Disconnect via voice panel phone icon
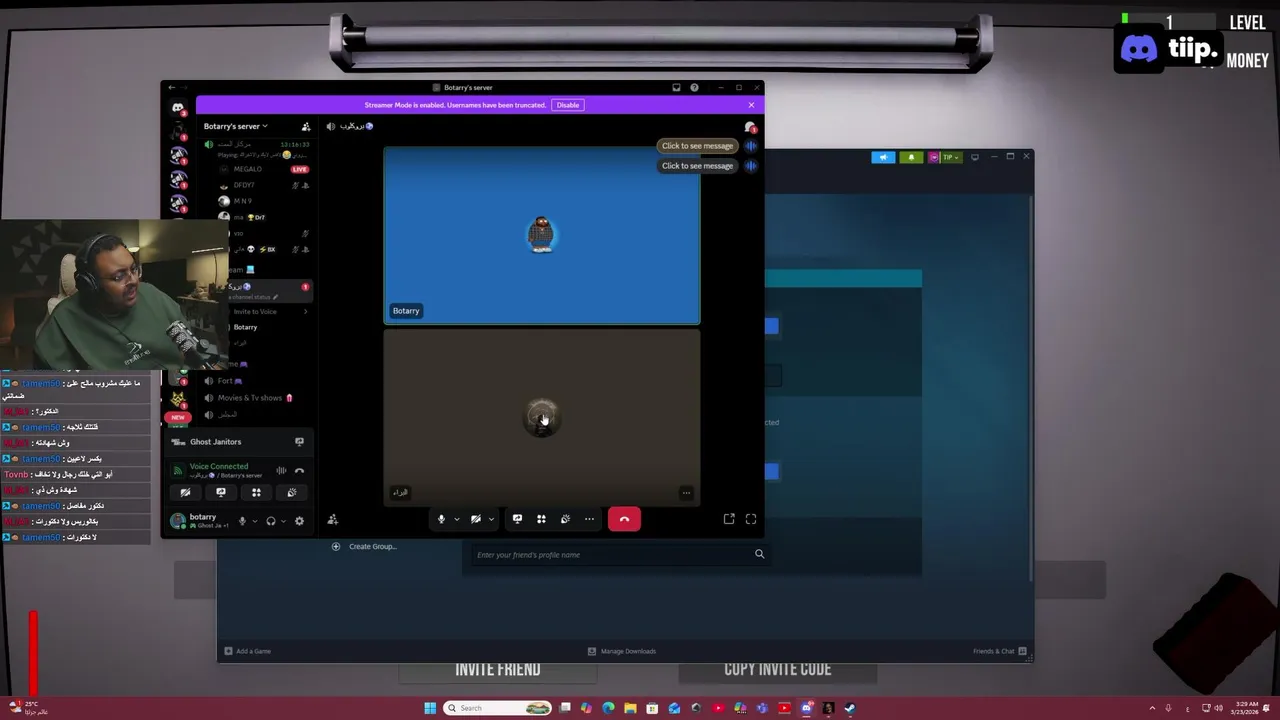 click(299, 470)
